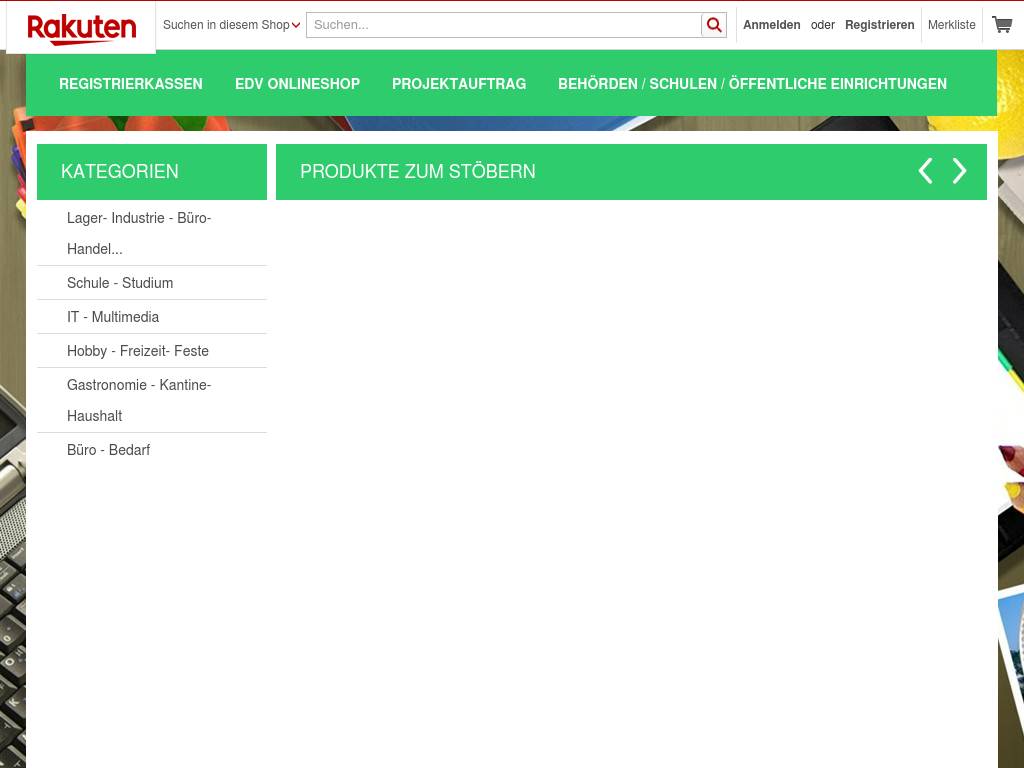Click the magnifier search button
This screenshot has width=1024, height=768.
click(x=714, y=25)
